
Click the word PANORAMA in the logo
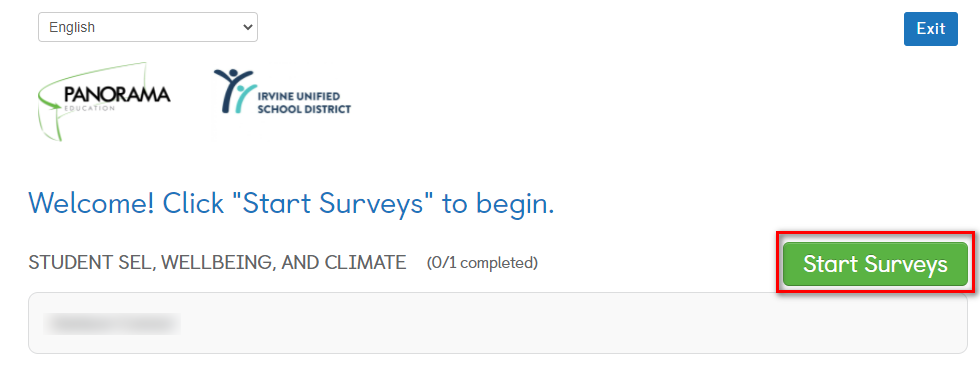pyautogui.click(x=117, y=95)
